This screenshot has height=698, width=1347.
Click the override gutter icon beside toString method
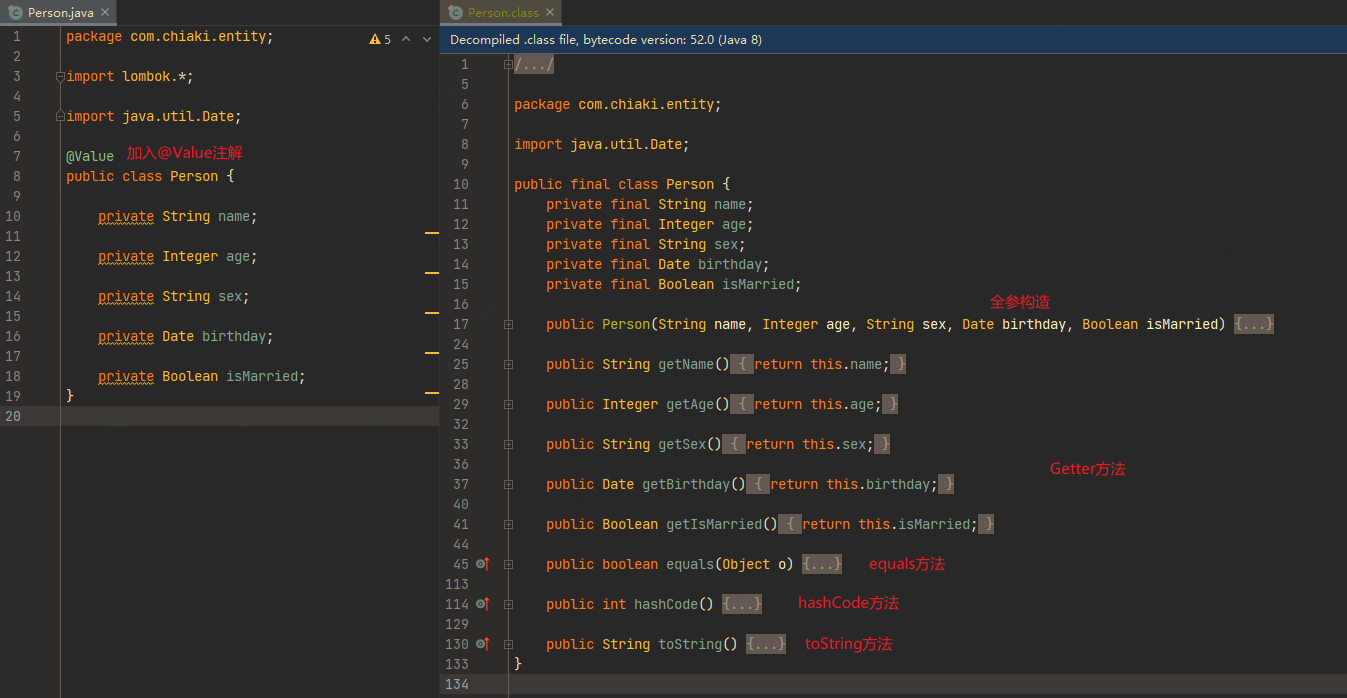481,644
